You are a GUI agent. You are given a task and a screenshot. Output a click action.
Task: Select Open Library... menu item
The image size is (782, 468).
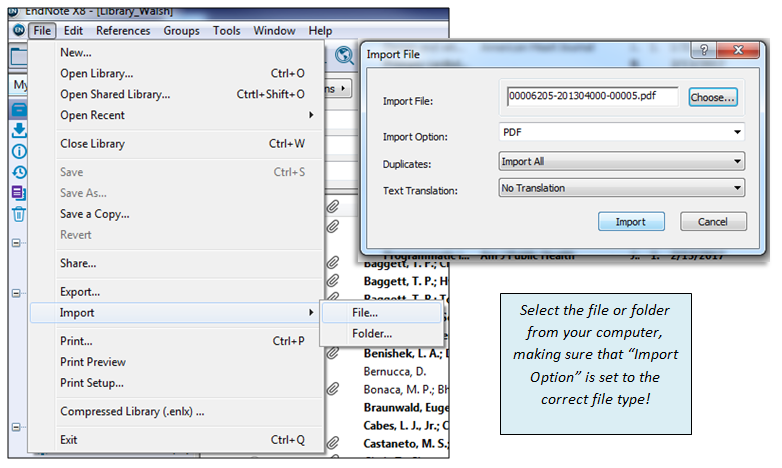click(177, 73)
